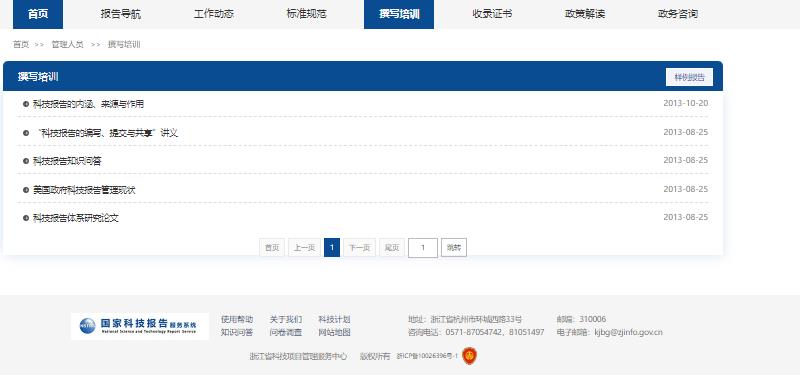Open article 科技报告的内涵、来源与作用
The width and height of the screenshot is (800, 381).
(x=88, y=104)
